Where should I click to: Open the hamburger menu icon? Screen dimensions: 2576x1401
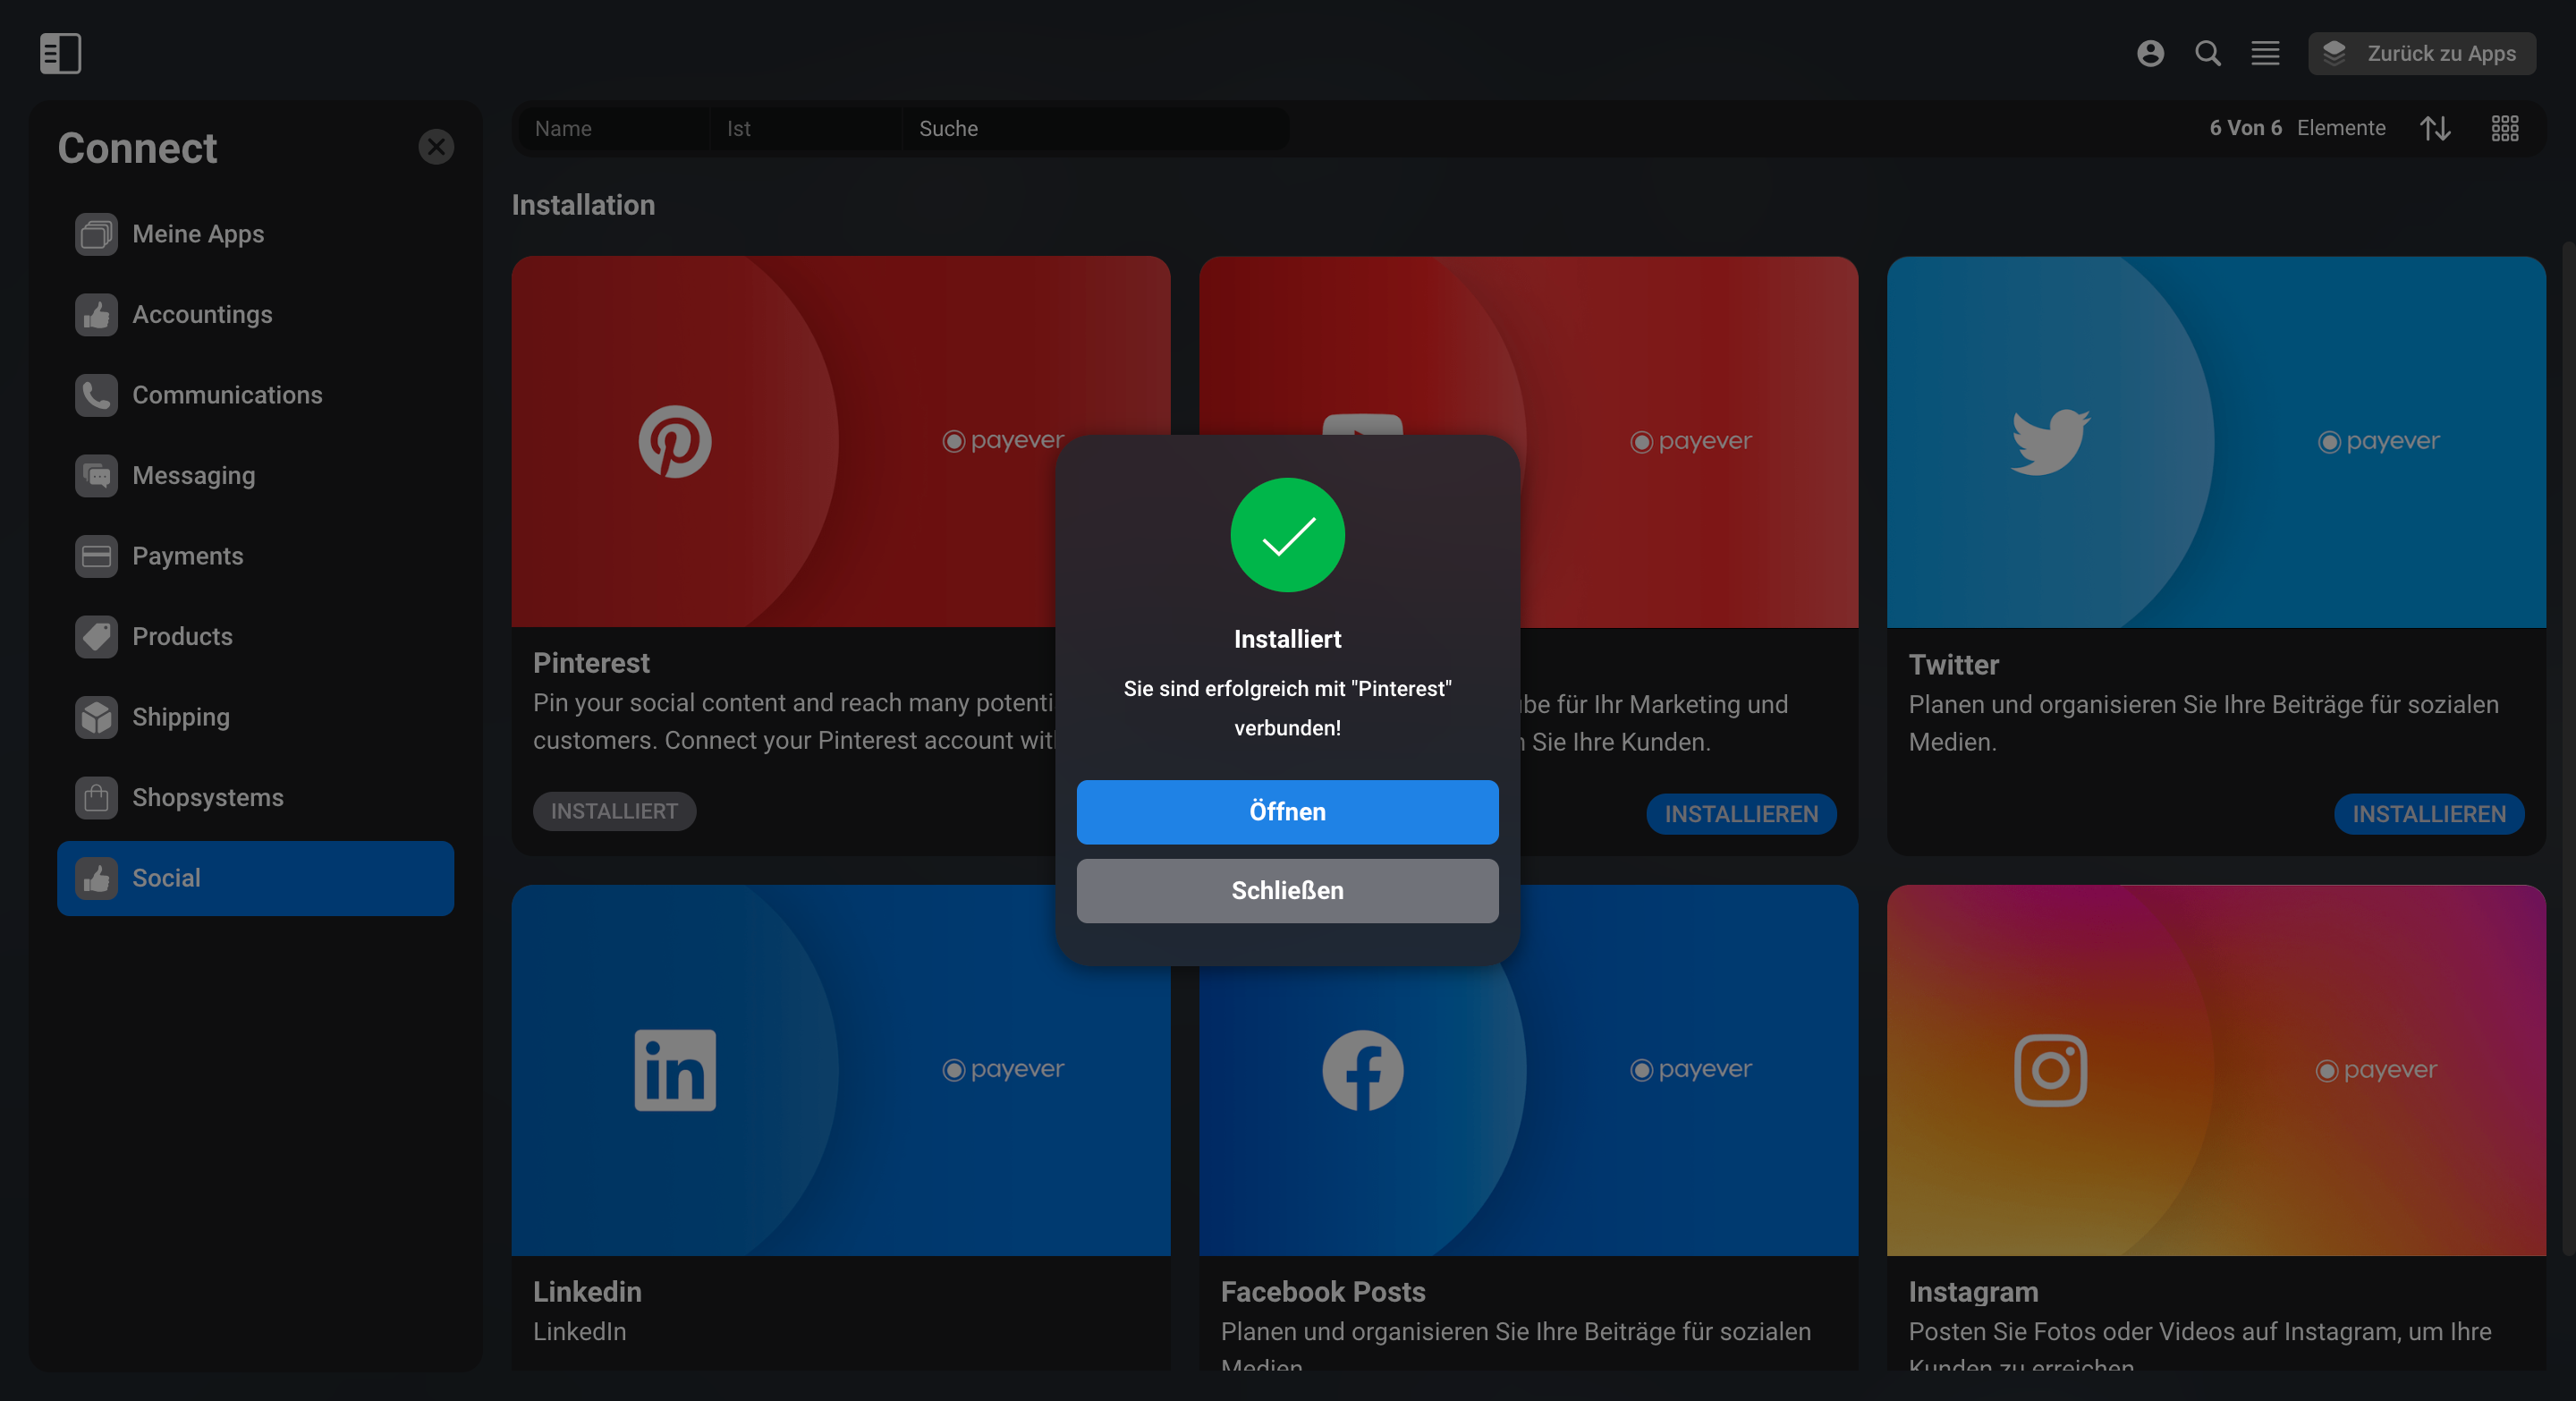point(2265,53)
